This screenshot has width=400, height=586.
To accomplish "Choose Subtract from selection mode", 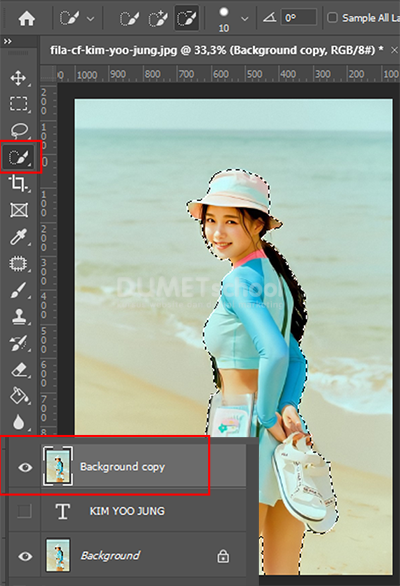I will point(187,18).
